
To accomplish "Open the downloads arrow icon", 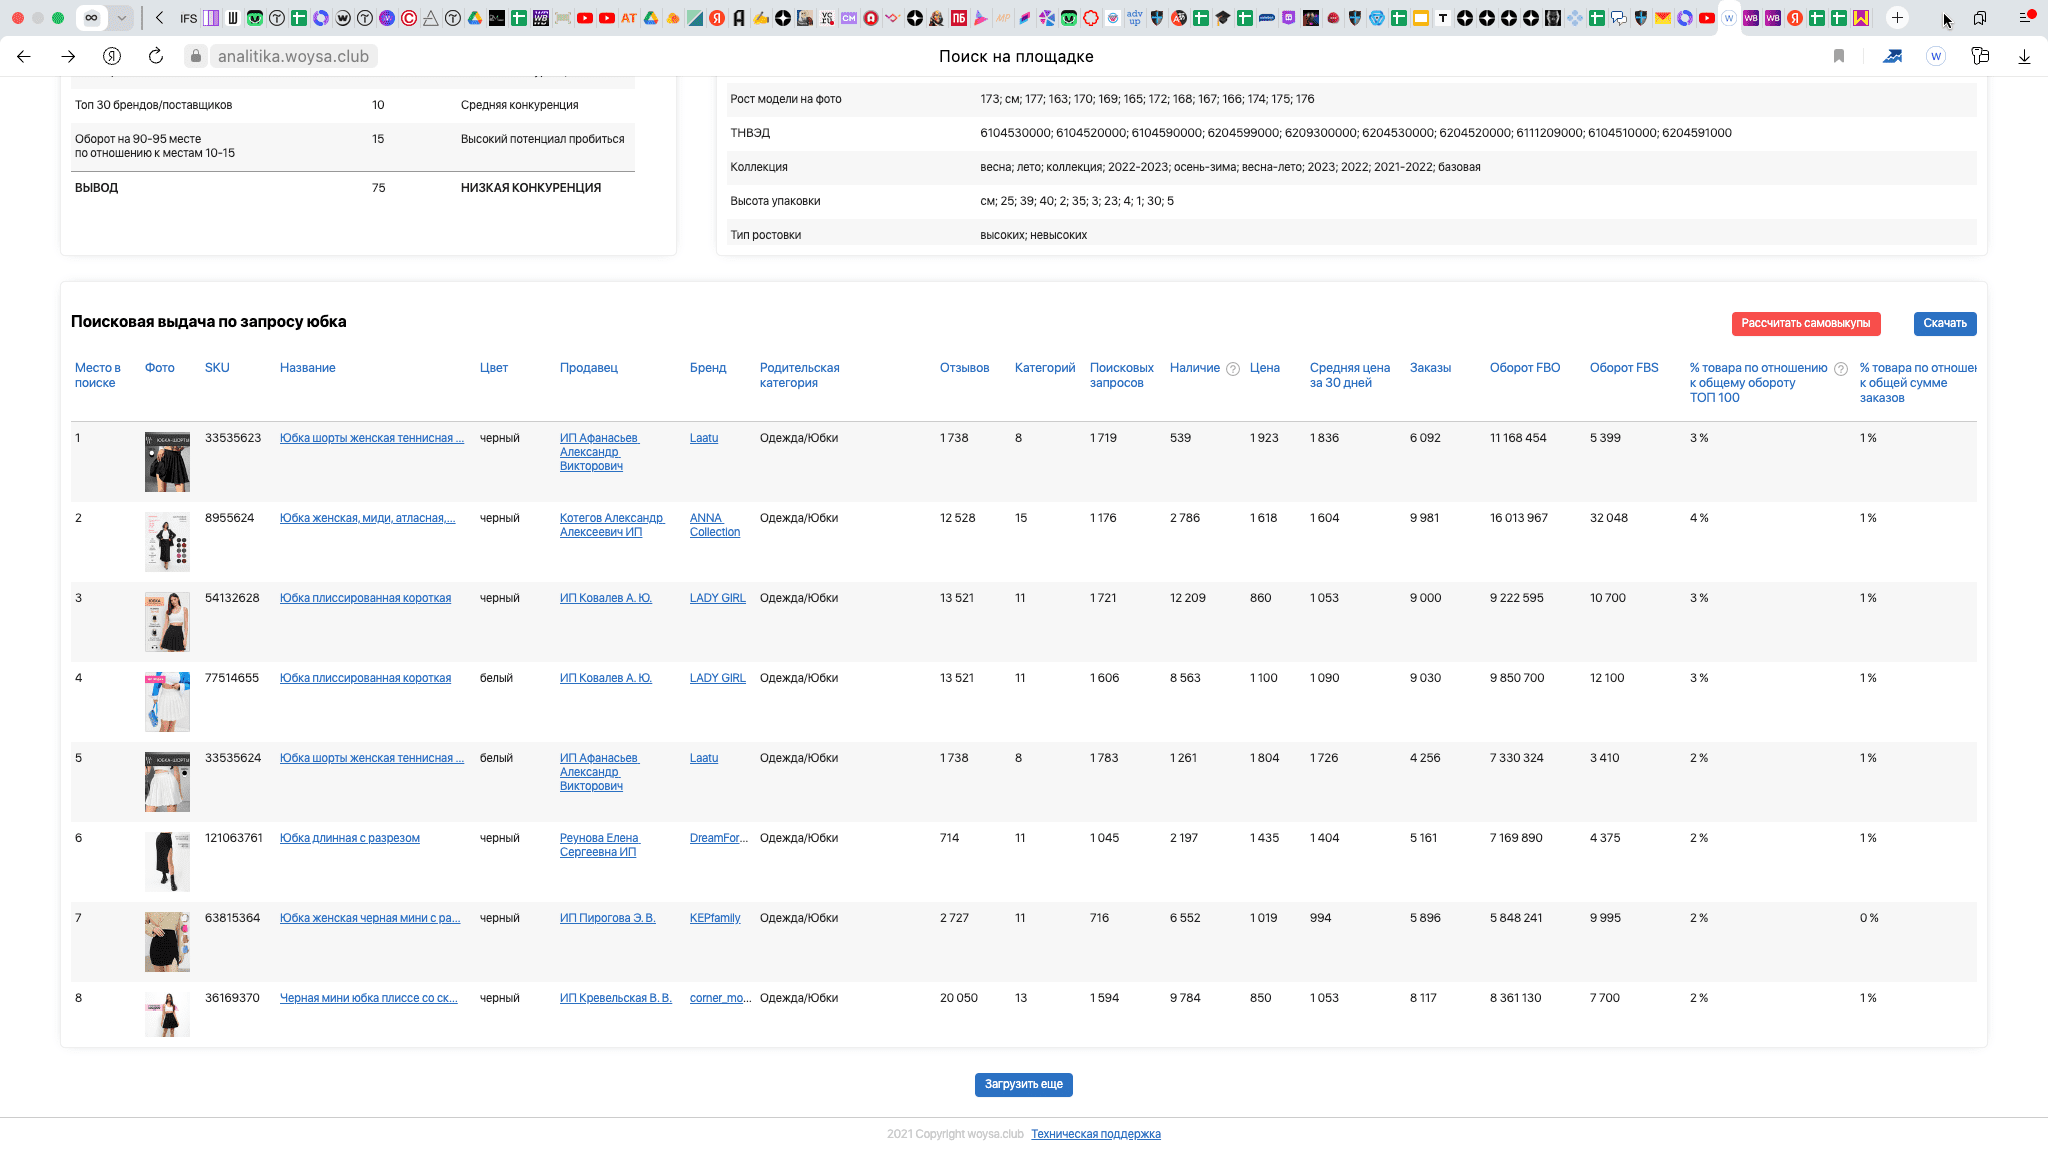I will coord(2024,56).
